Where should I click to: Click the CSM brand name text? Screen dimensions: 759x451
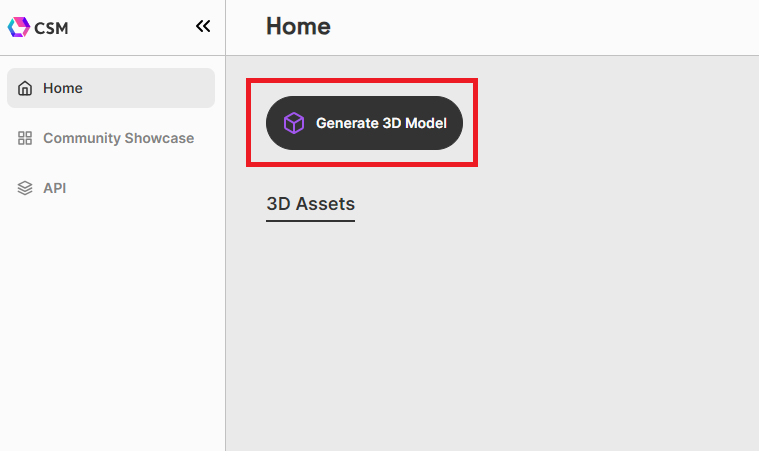click(x=51, y=28)
